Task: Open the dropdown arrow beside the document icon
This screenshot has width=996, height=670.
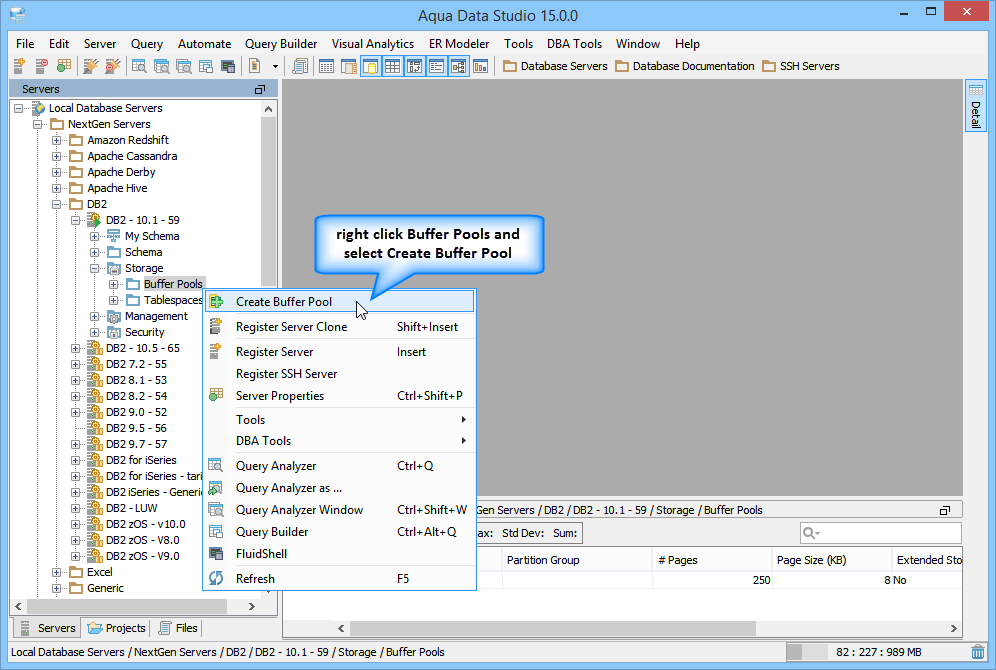Action: (x=275, y=66)
